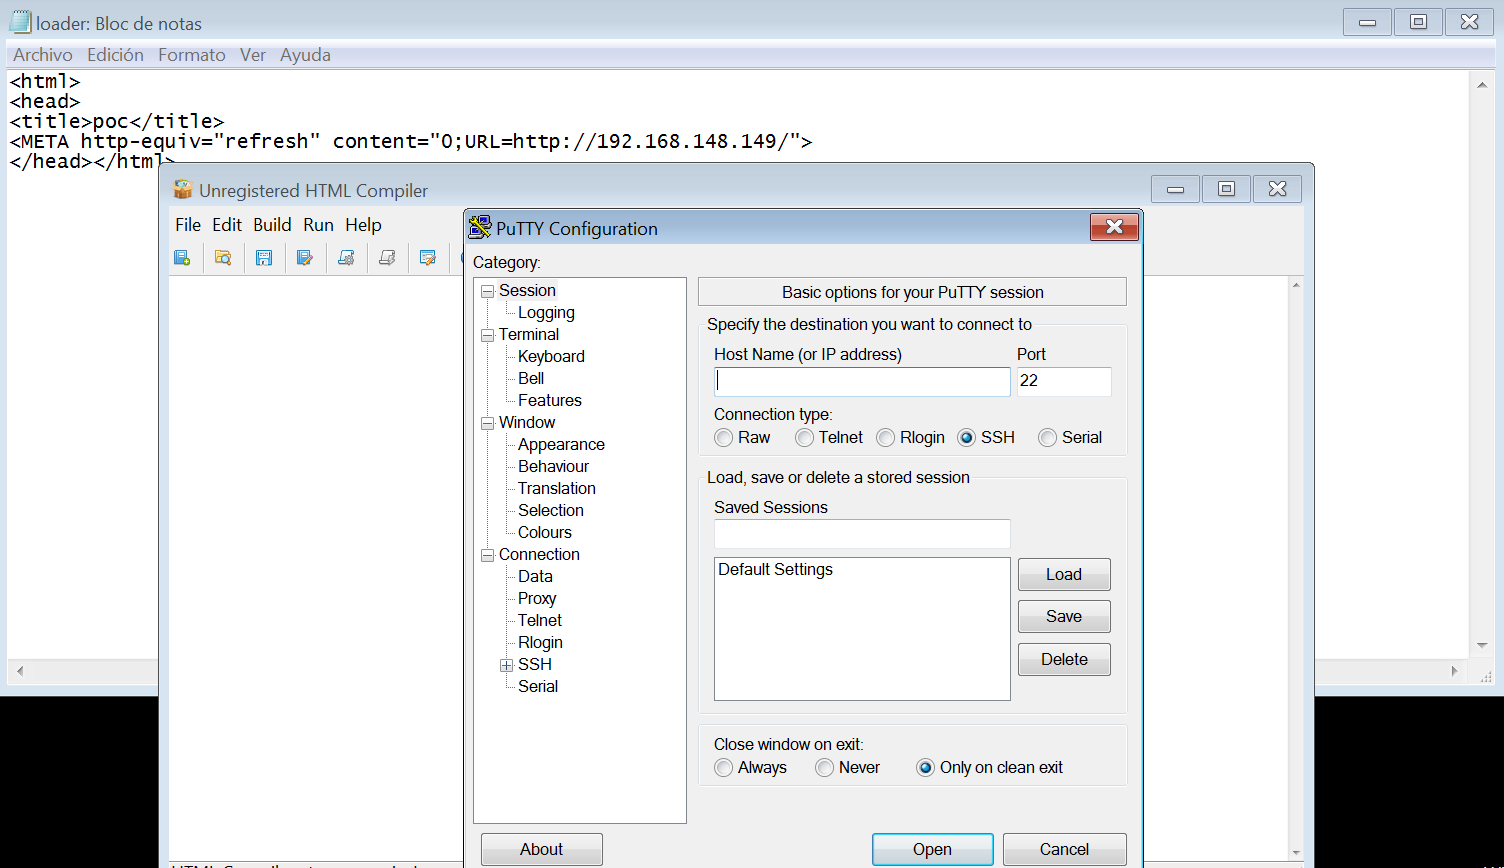Image resolution: width=1504 pixels, height=868 pixels.
Task: Open the Archivo menu in Notepad
Action: click(x=43, y=55)
